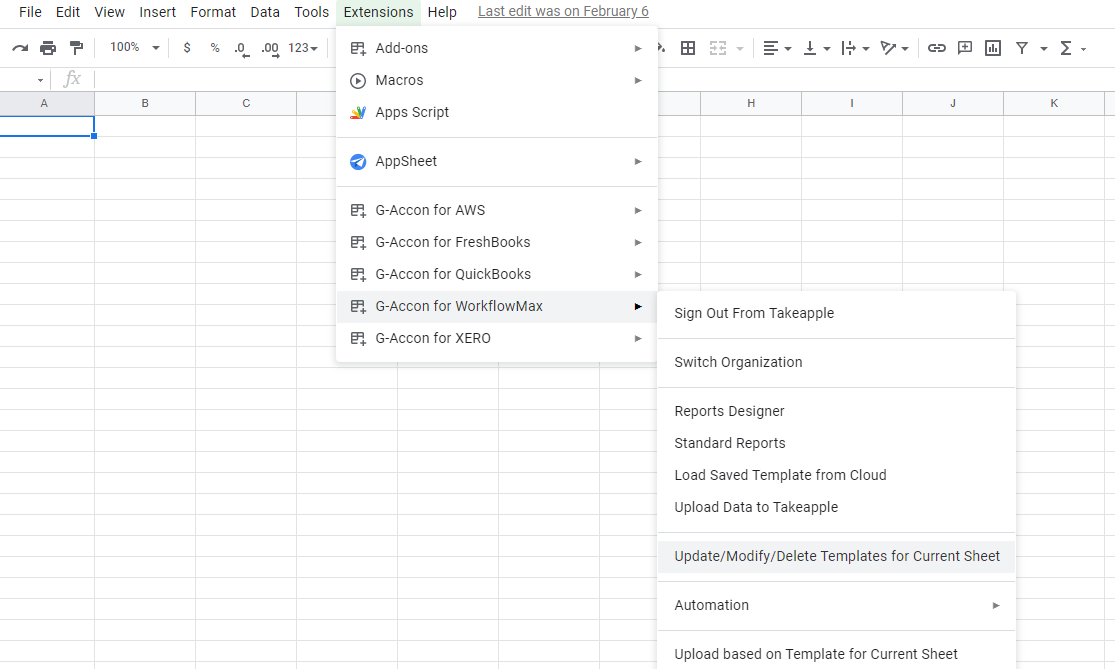
Task: Open text wrapping icon
Action: coord(848,48)
